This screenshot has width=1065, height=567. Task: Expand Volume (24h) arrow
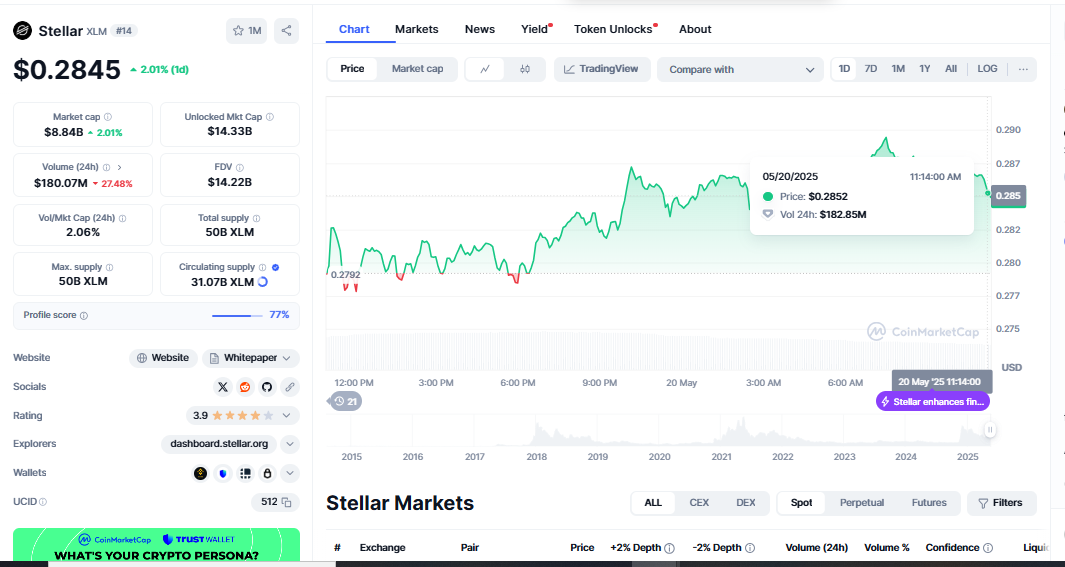click(x=120, y=167)
